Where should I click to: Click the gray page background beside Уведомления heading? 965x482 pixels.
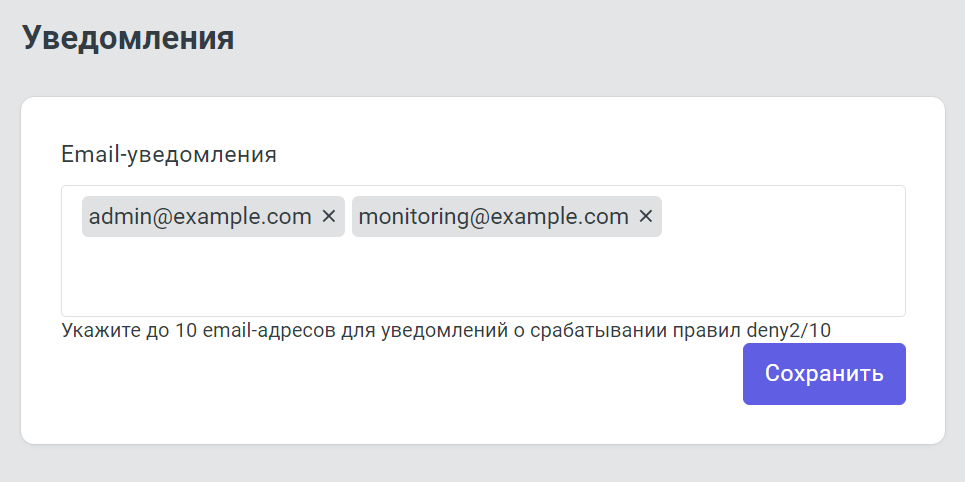(600, 40)
